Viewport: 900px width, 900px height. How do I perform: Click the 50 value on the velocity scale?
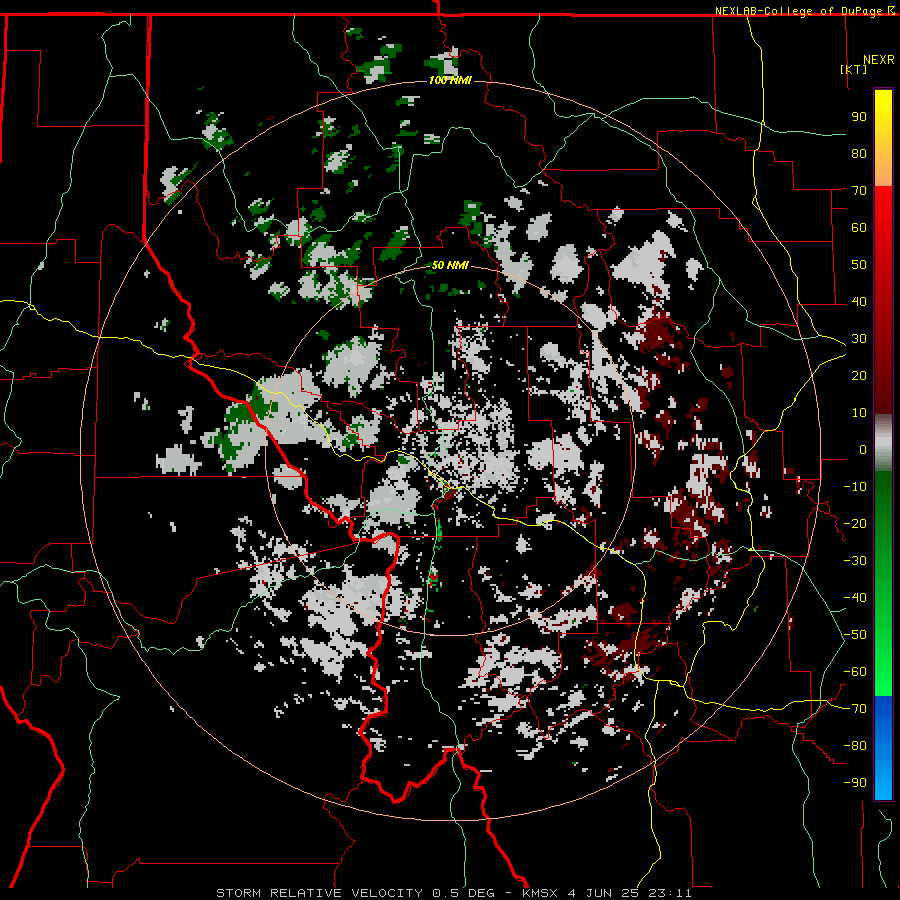click(x=859, y=265)
